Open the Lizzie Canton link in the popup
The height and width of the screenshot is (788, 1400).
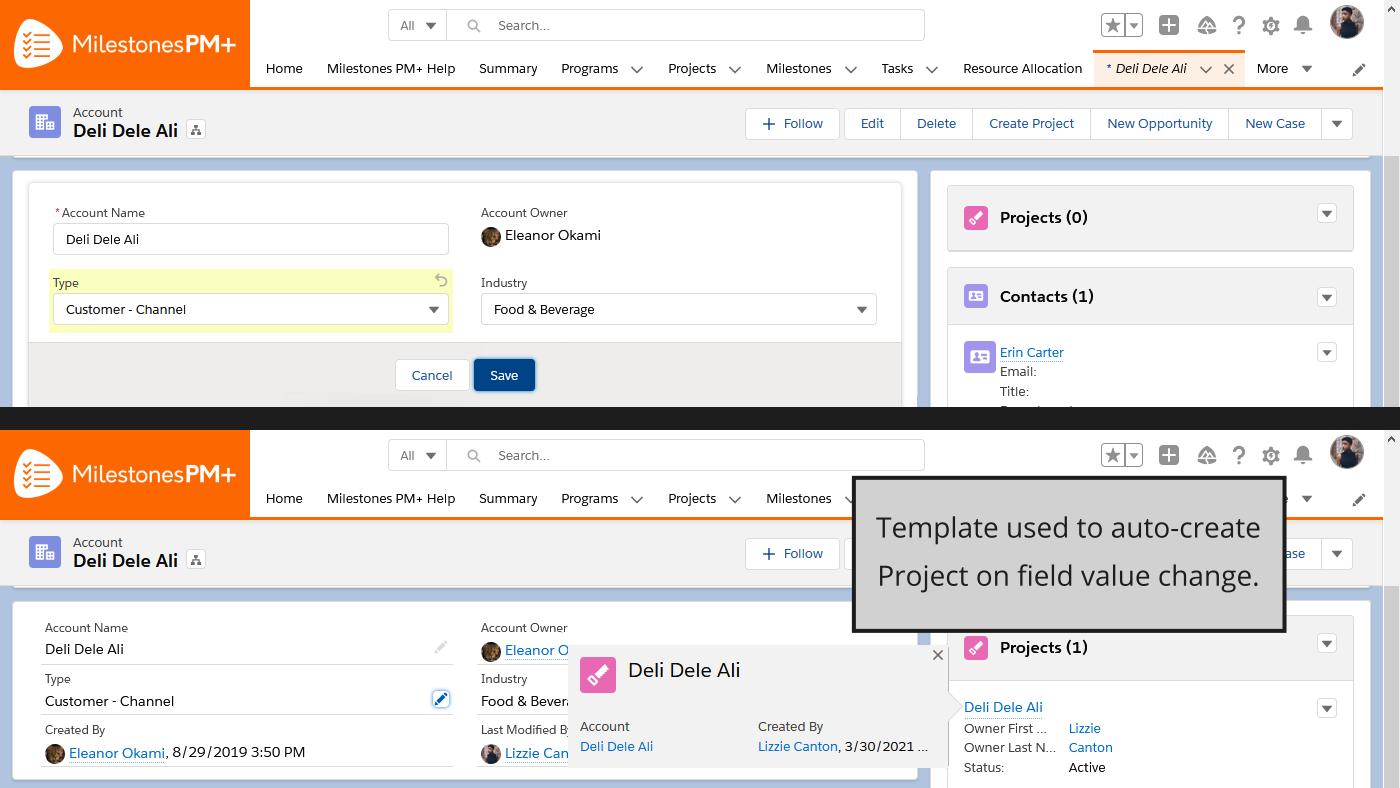(x=797, y=746)
